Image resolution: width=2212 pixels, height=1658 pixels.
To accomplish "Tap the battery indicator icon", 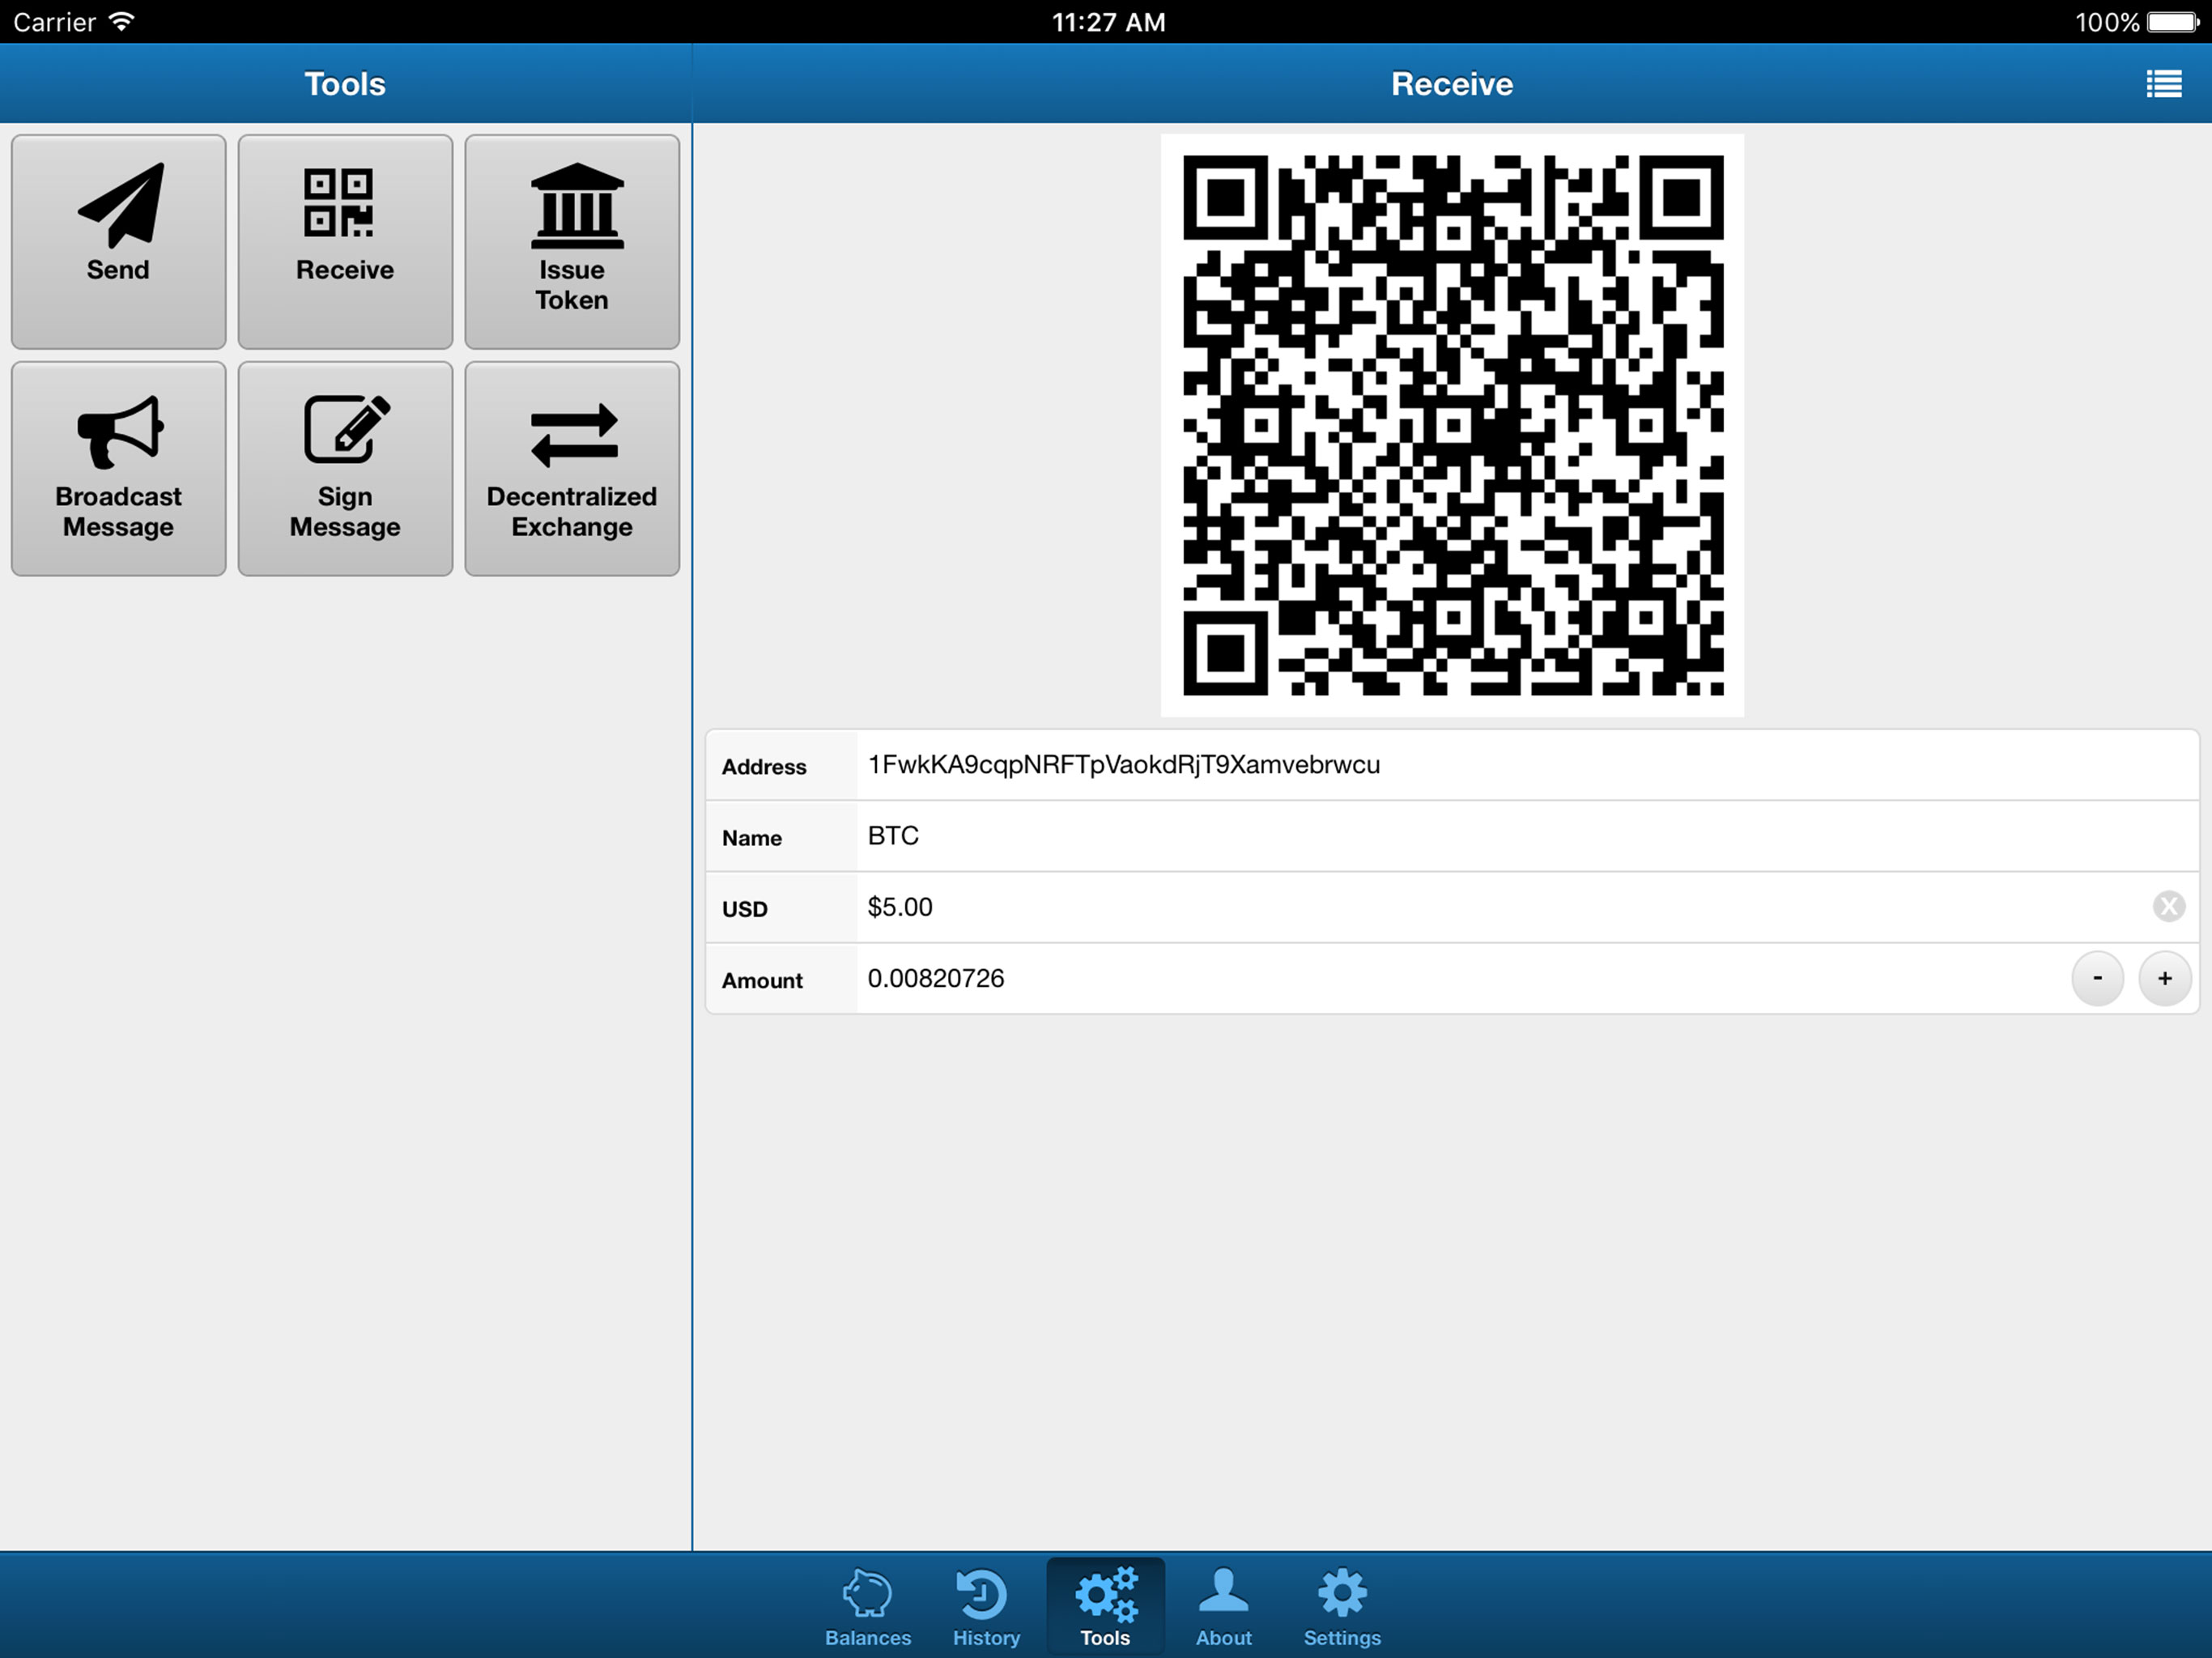I will pos(2174,22).
